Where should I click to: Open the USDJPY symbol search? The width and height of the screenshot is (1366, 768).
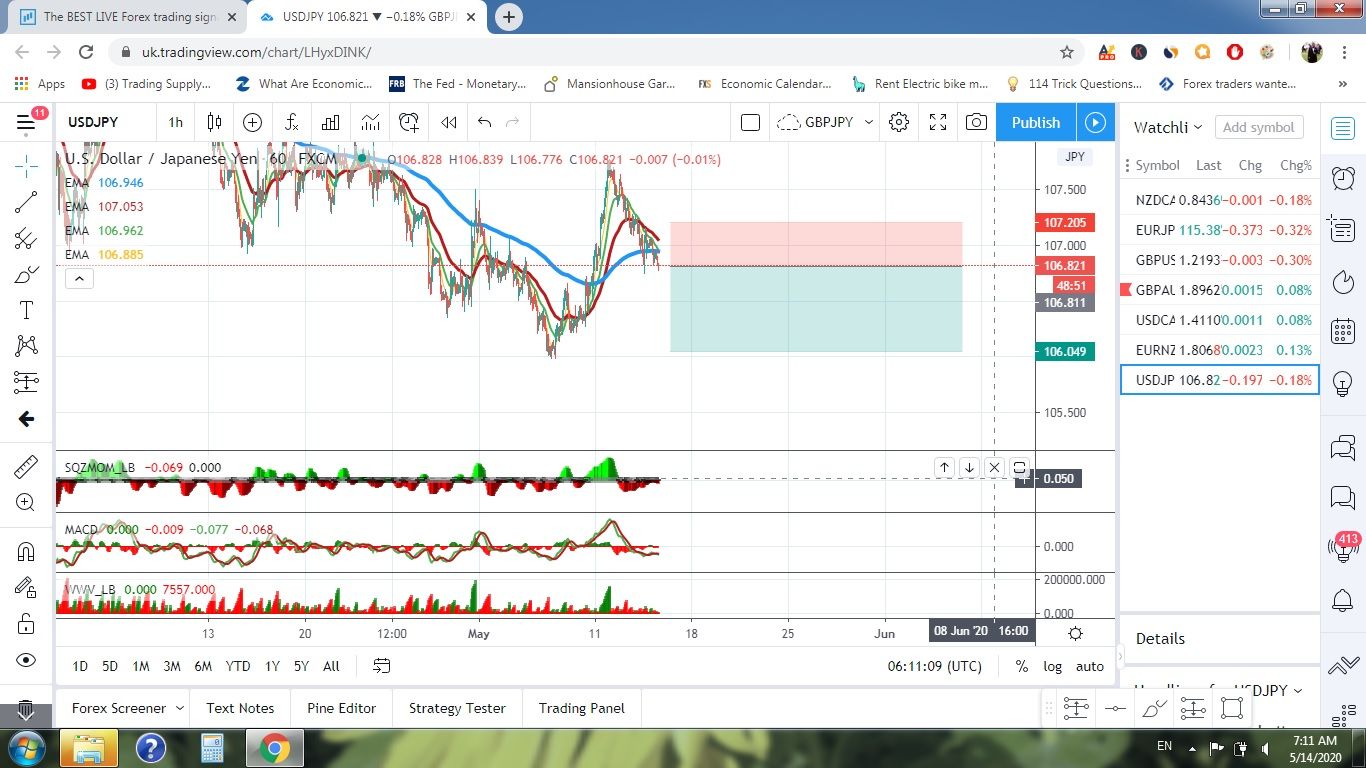pyautogui.click(x=93, y=122)
